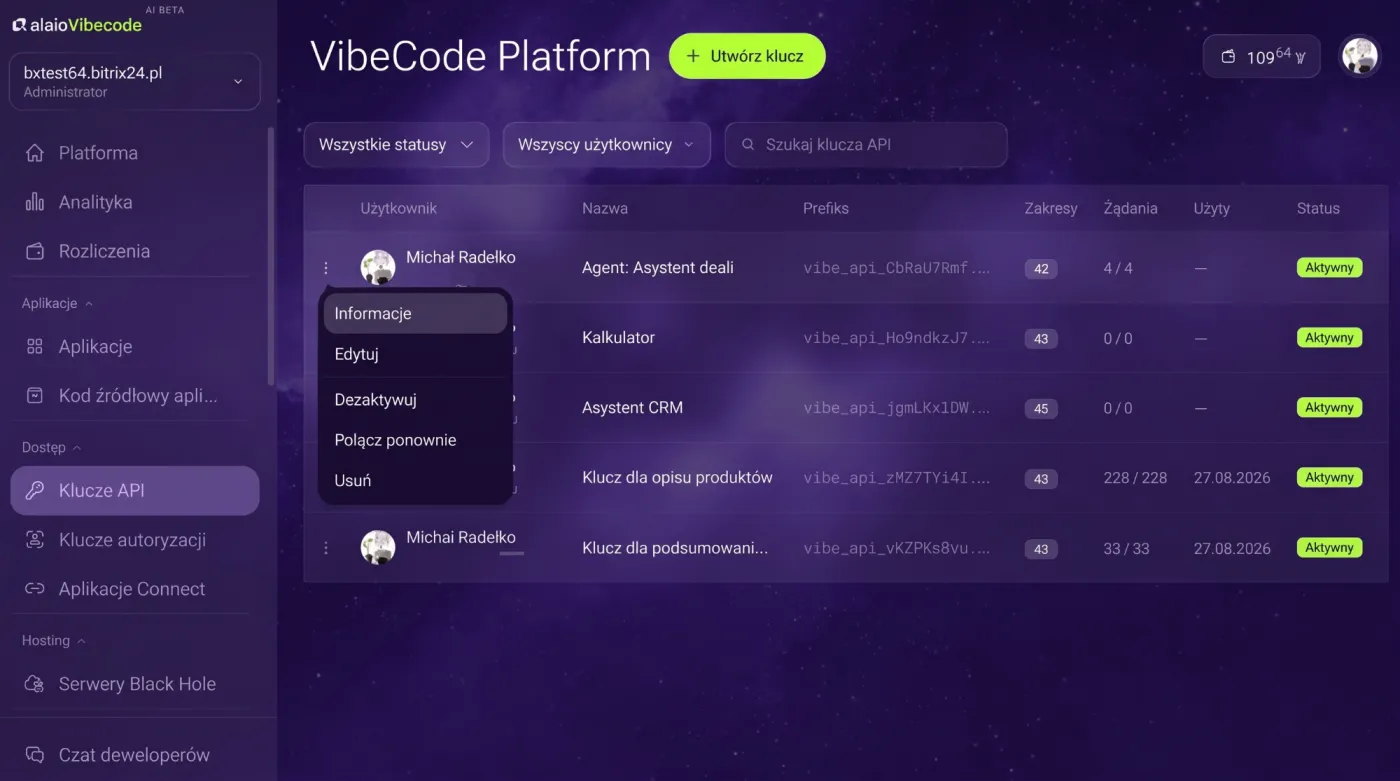Focus the Szukaj klucza API search field

coord(866,145)
